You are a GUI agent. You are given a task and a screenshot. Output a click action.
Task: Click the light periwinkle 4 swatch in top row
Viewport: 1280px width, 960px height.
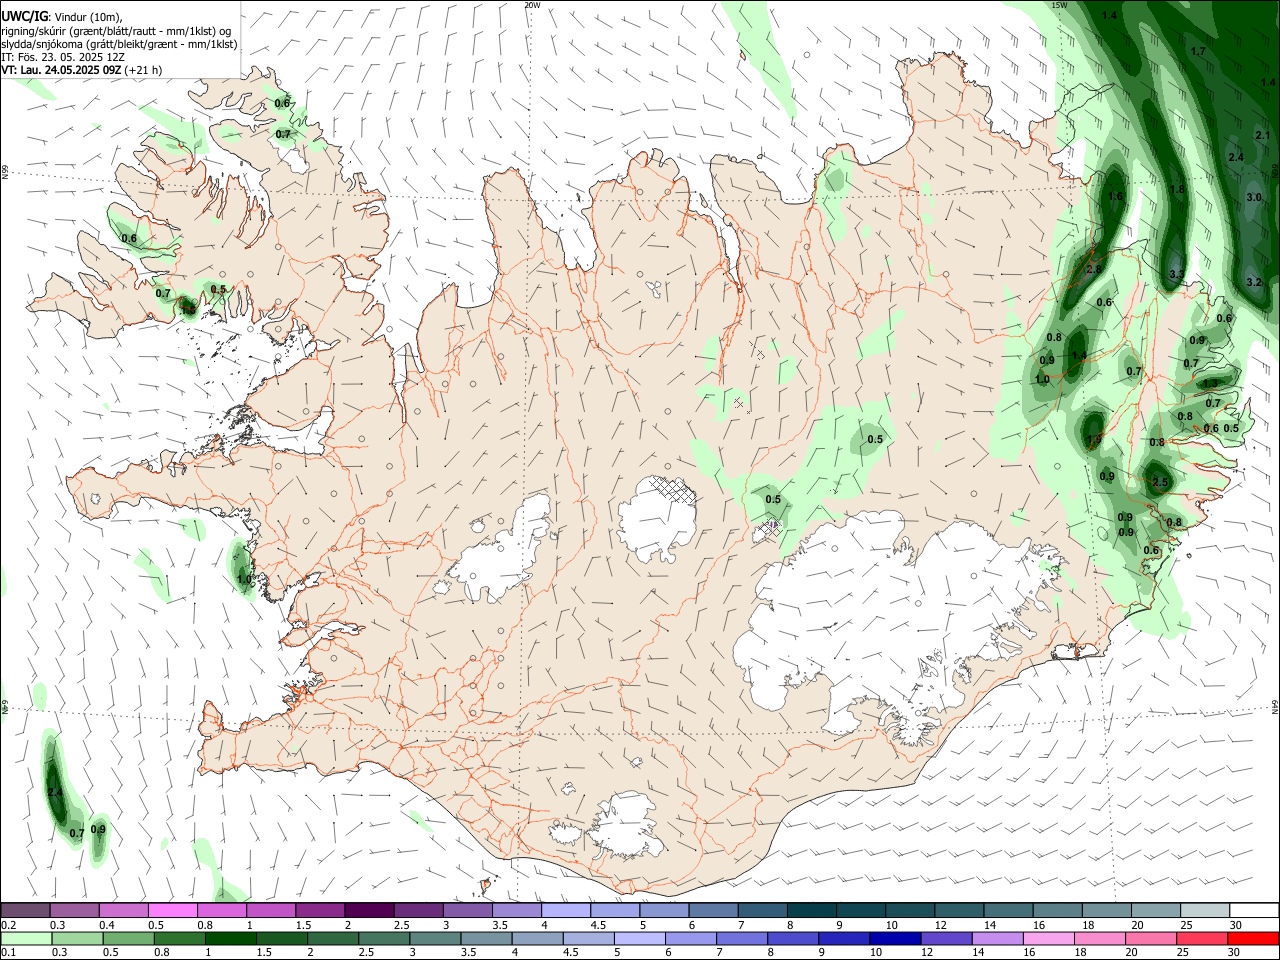pos(565,911)
